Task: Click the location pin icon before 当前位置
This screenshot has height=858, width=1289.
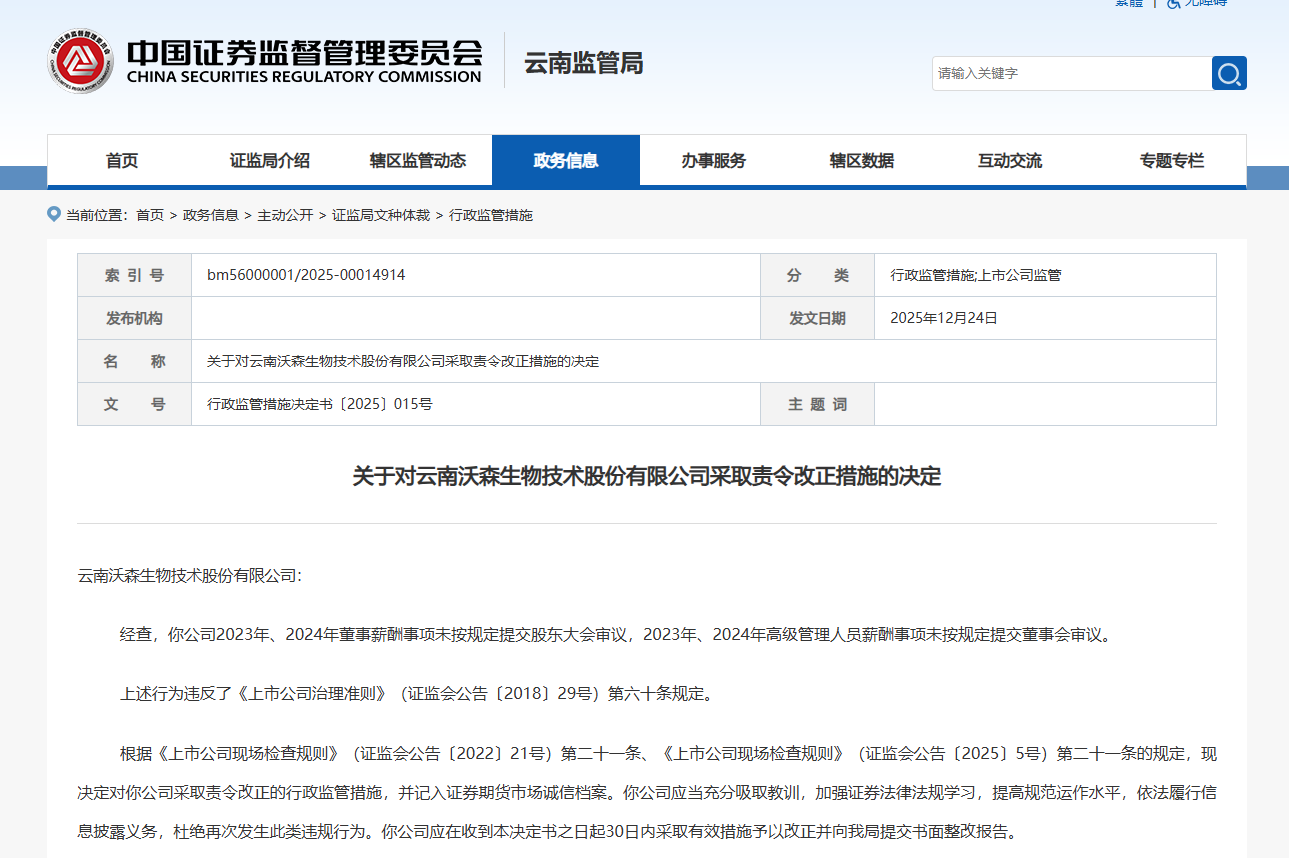Action: pyautogui.click(x=54, y=214)
